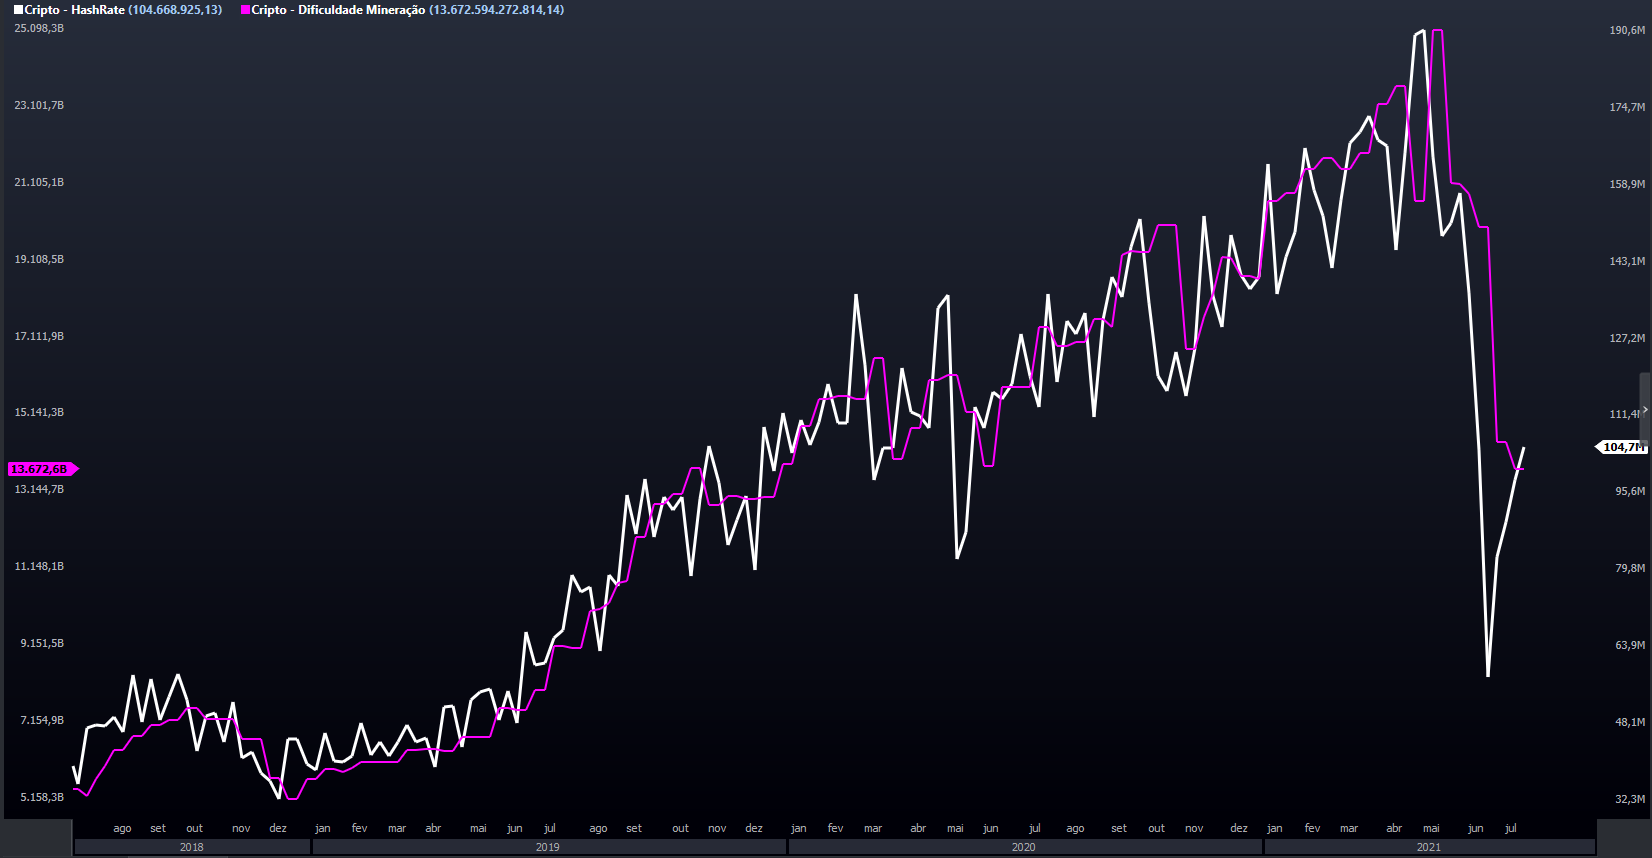Click left axis label 5.158,3B
The width and height of the screenshot is (1652, 858).
pos(42,797)
